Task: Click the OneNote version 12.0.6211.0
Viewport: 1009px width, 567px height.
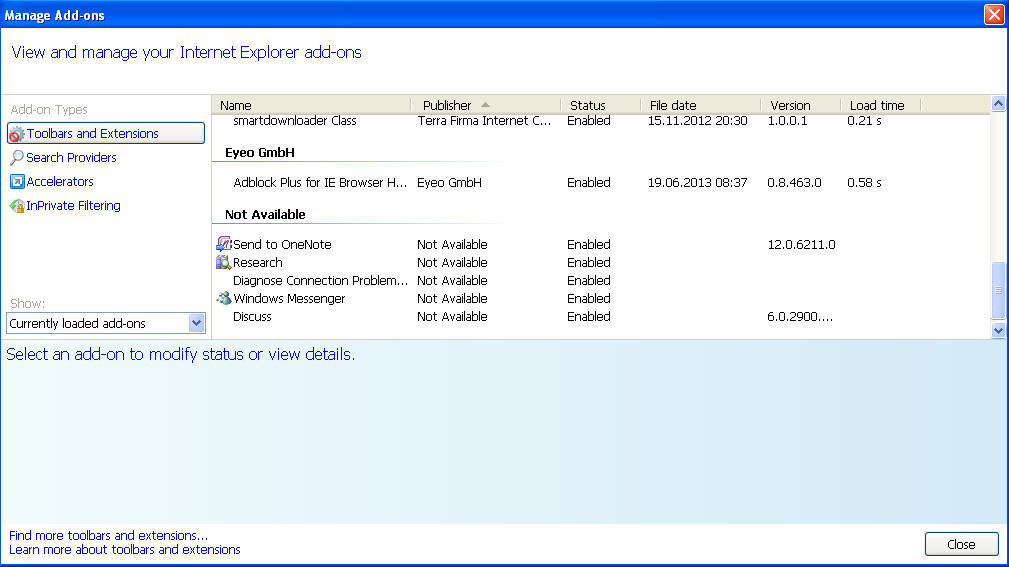Action: (x=801, y=244)
